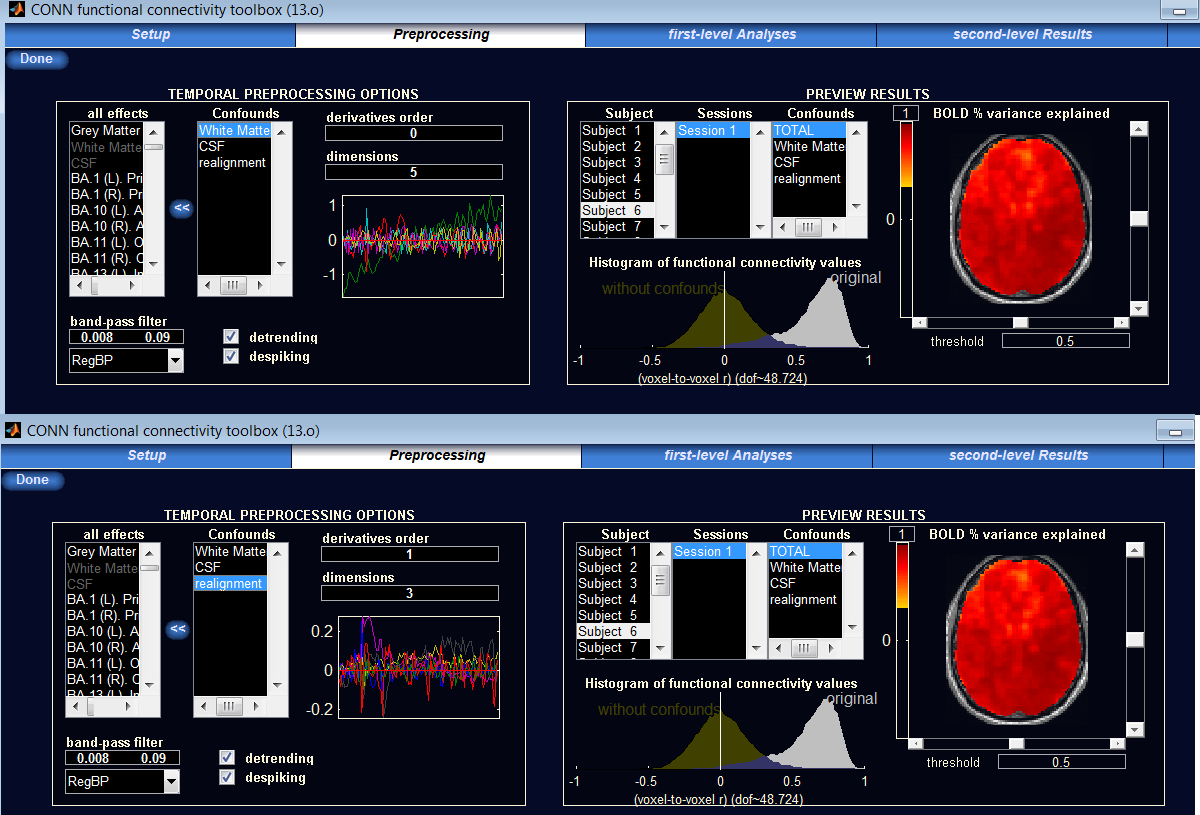Switch to first-level Analyses tab in top window
1200x815 pixels.
click(x=731, y=34)
